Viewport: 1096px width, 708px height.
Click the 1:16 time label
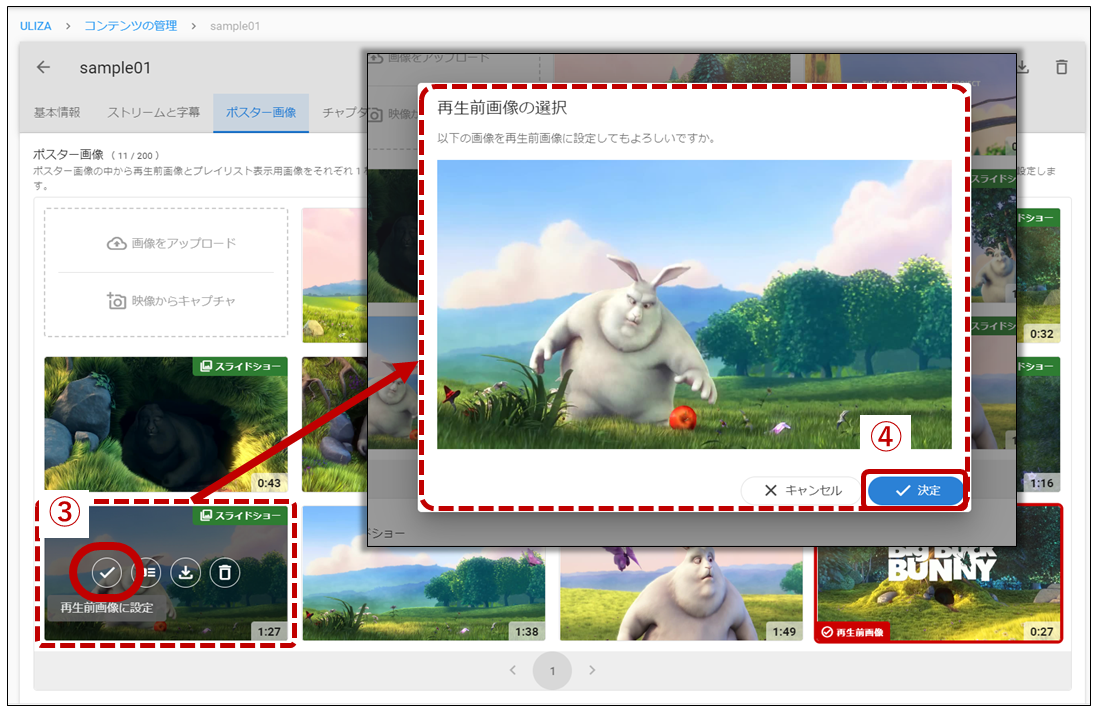(x=1041, y=483)
